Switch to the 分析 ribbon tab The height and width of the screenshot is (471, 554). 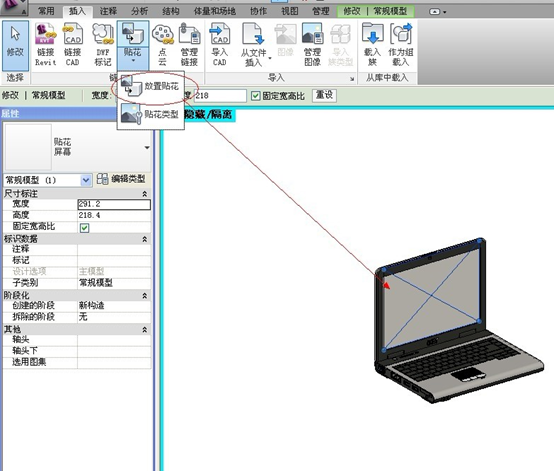pos(139,11)
